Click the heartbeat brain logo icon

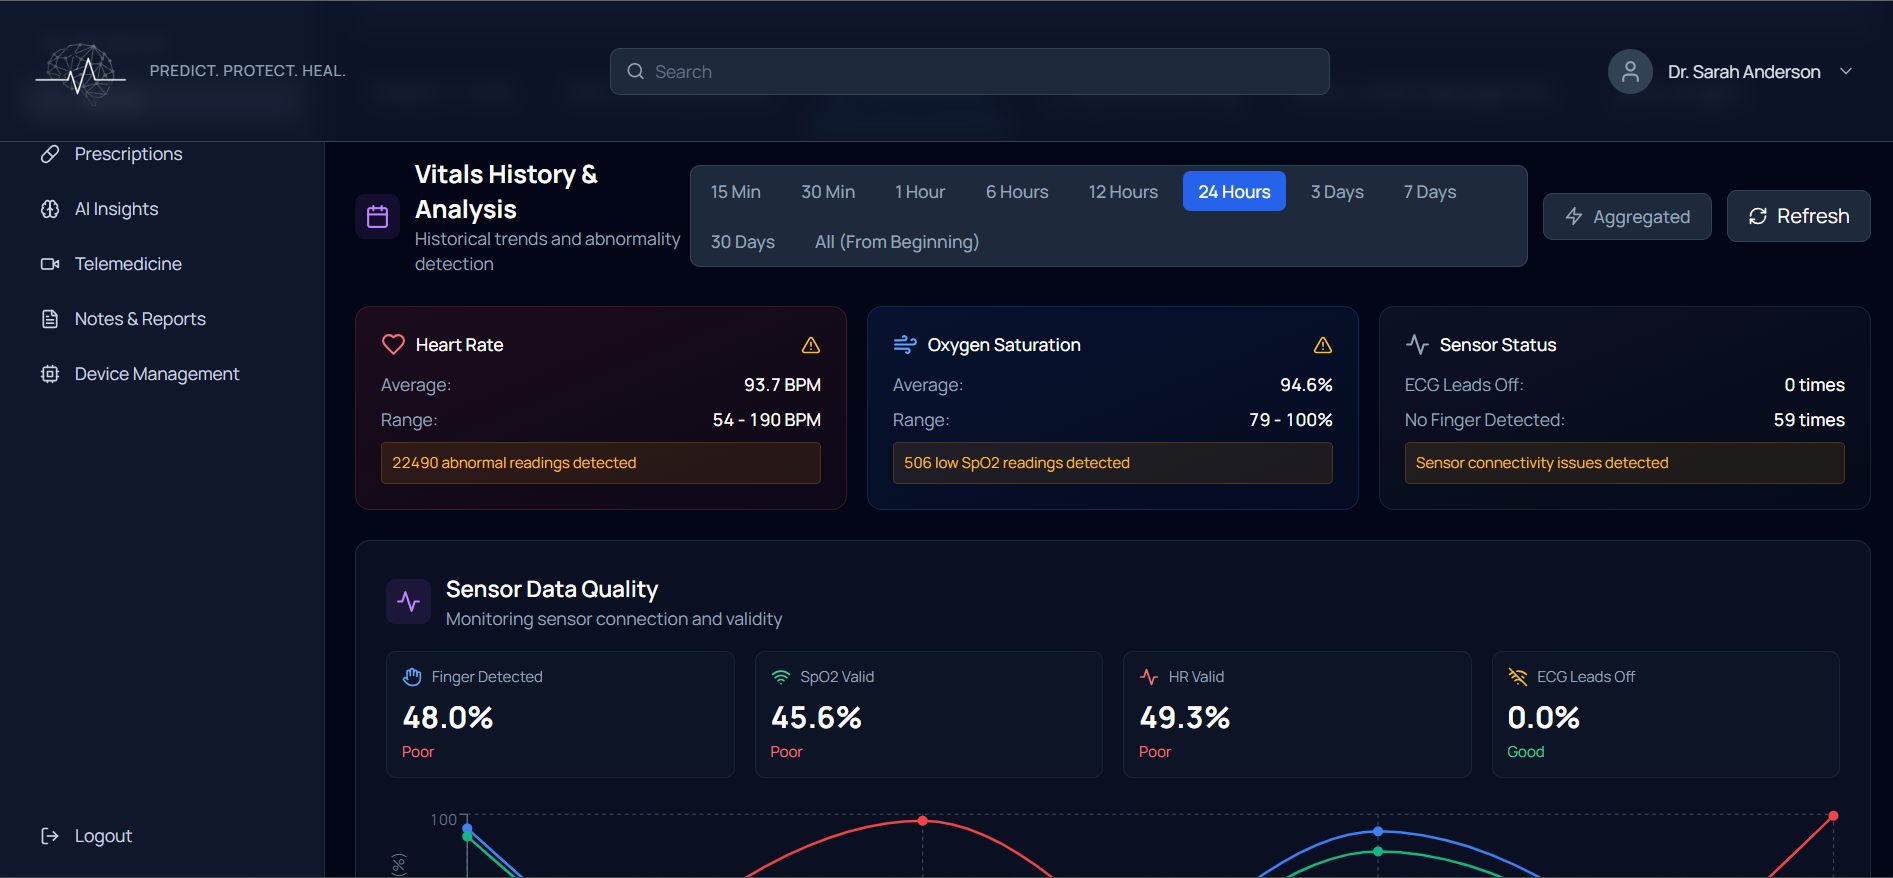81,72
